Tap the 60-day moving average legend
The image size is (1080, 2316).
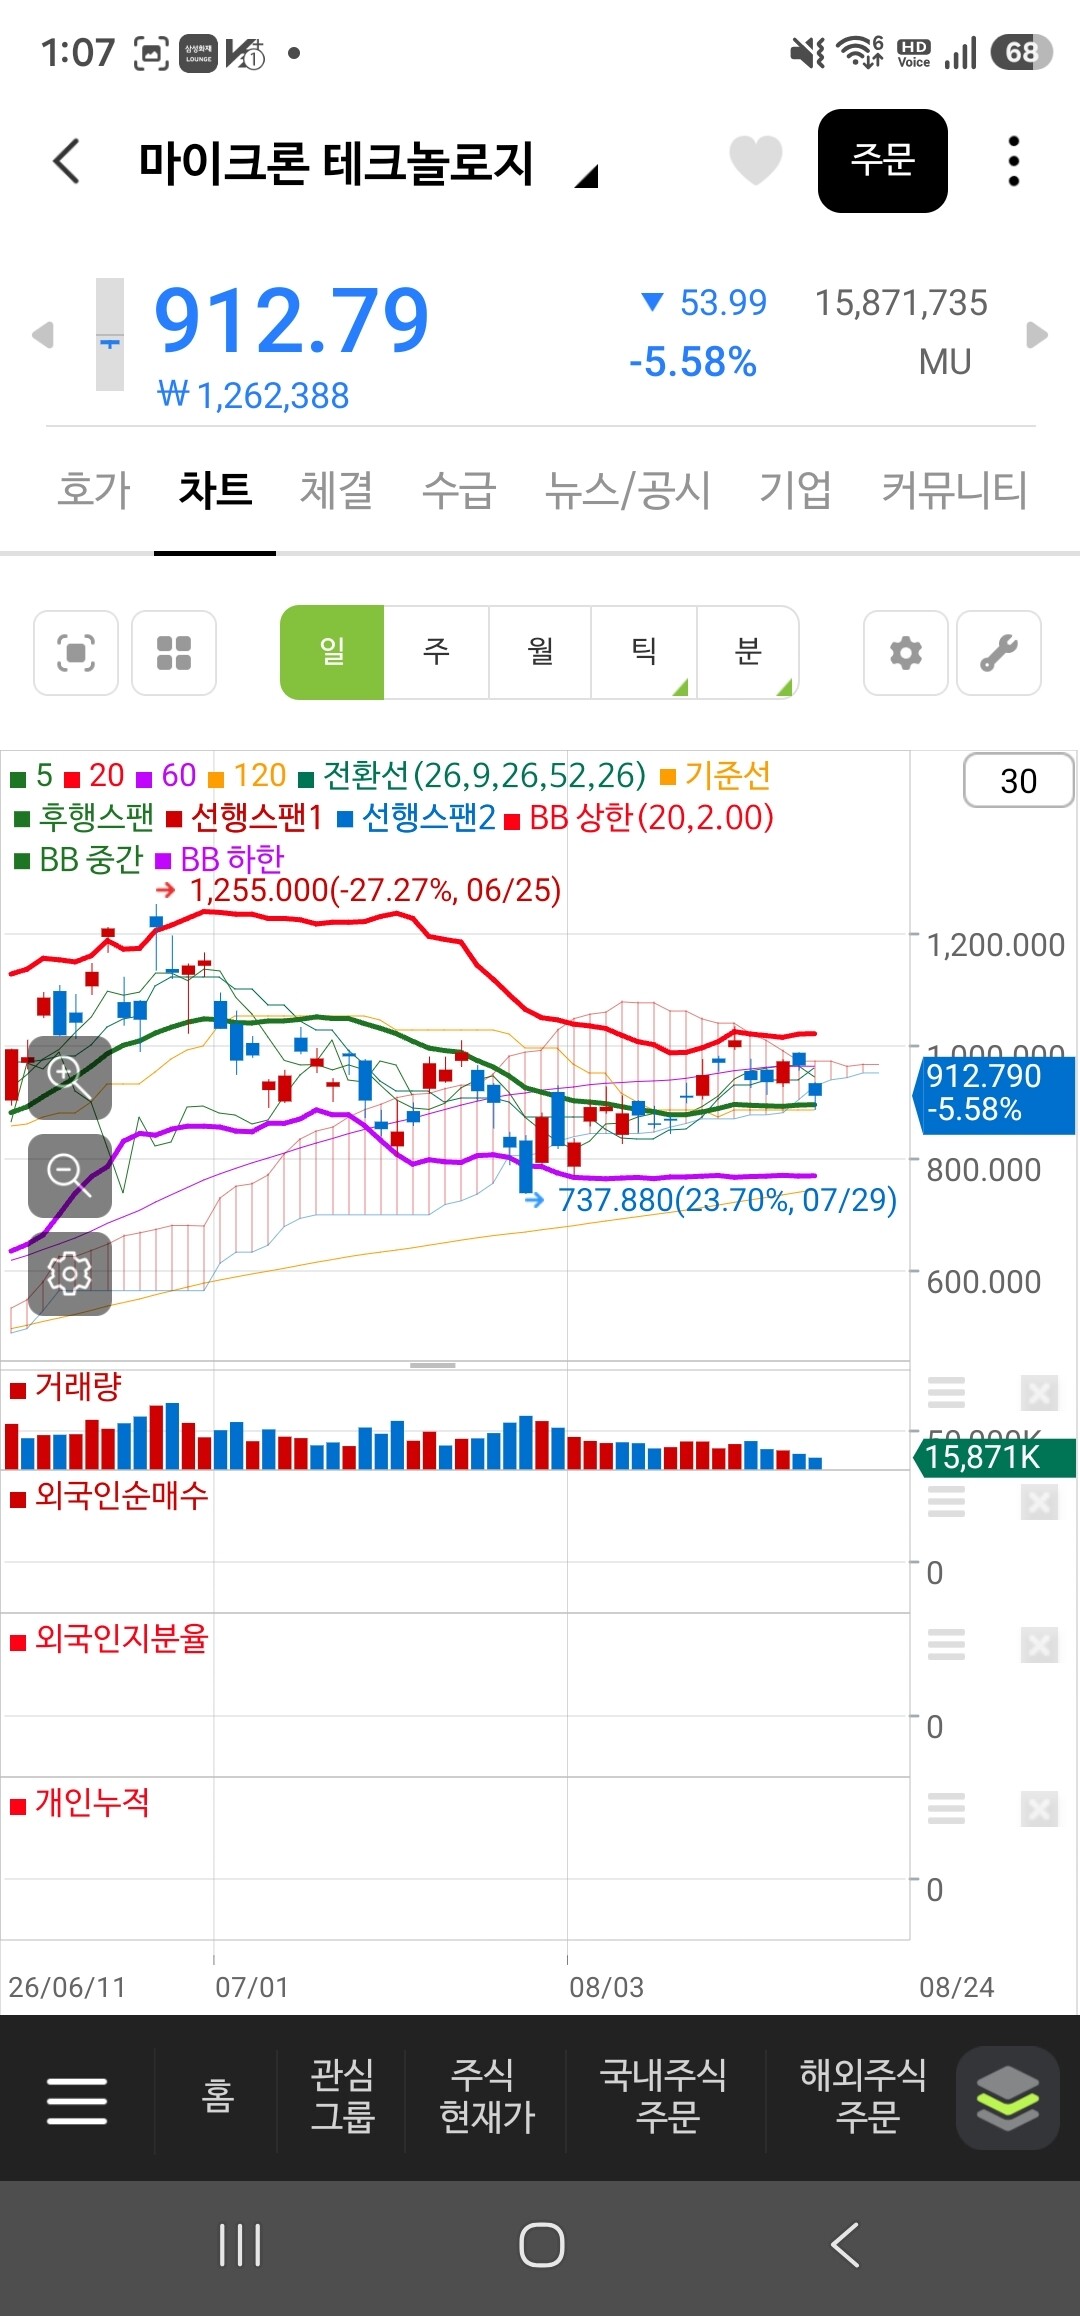(167, 776)
